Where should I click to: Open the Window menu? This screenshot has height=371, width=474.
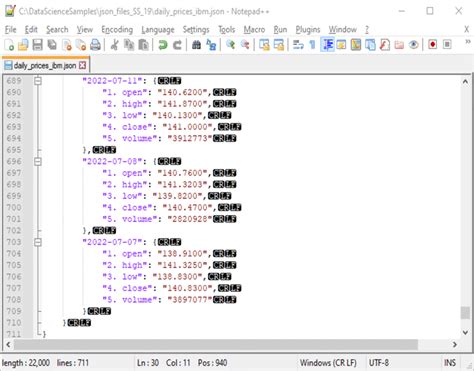[342, 30]
